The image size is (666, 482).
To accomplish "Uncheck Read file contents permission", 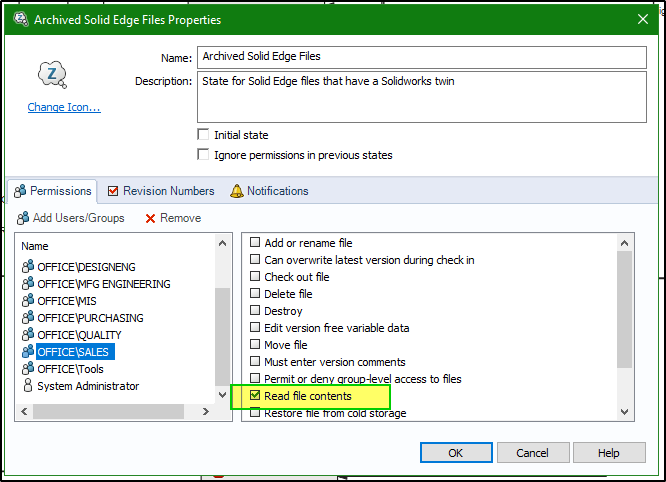I will coord(255,395).
